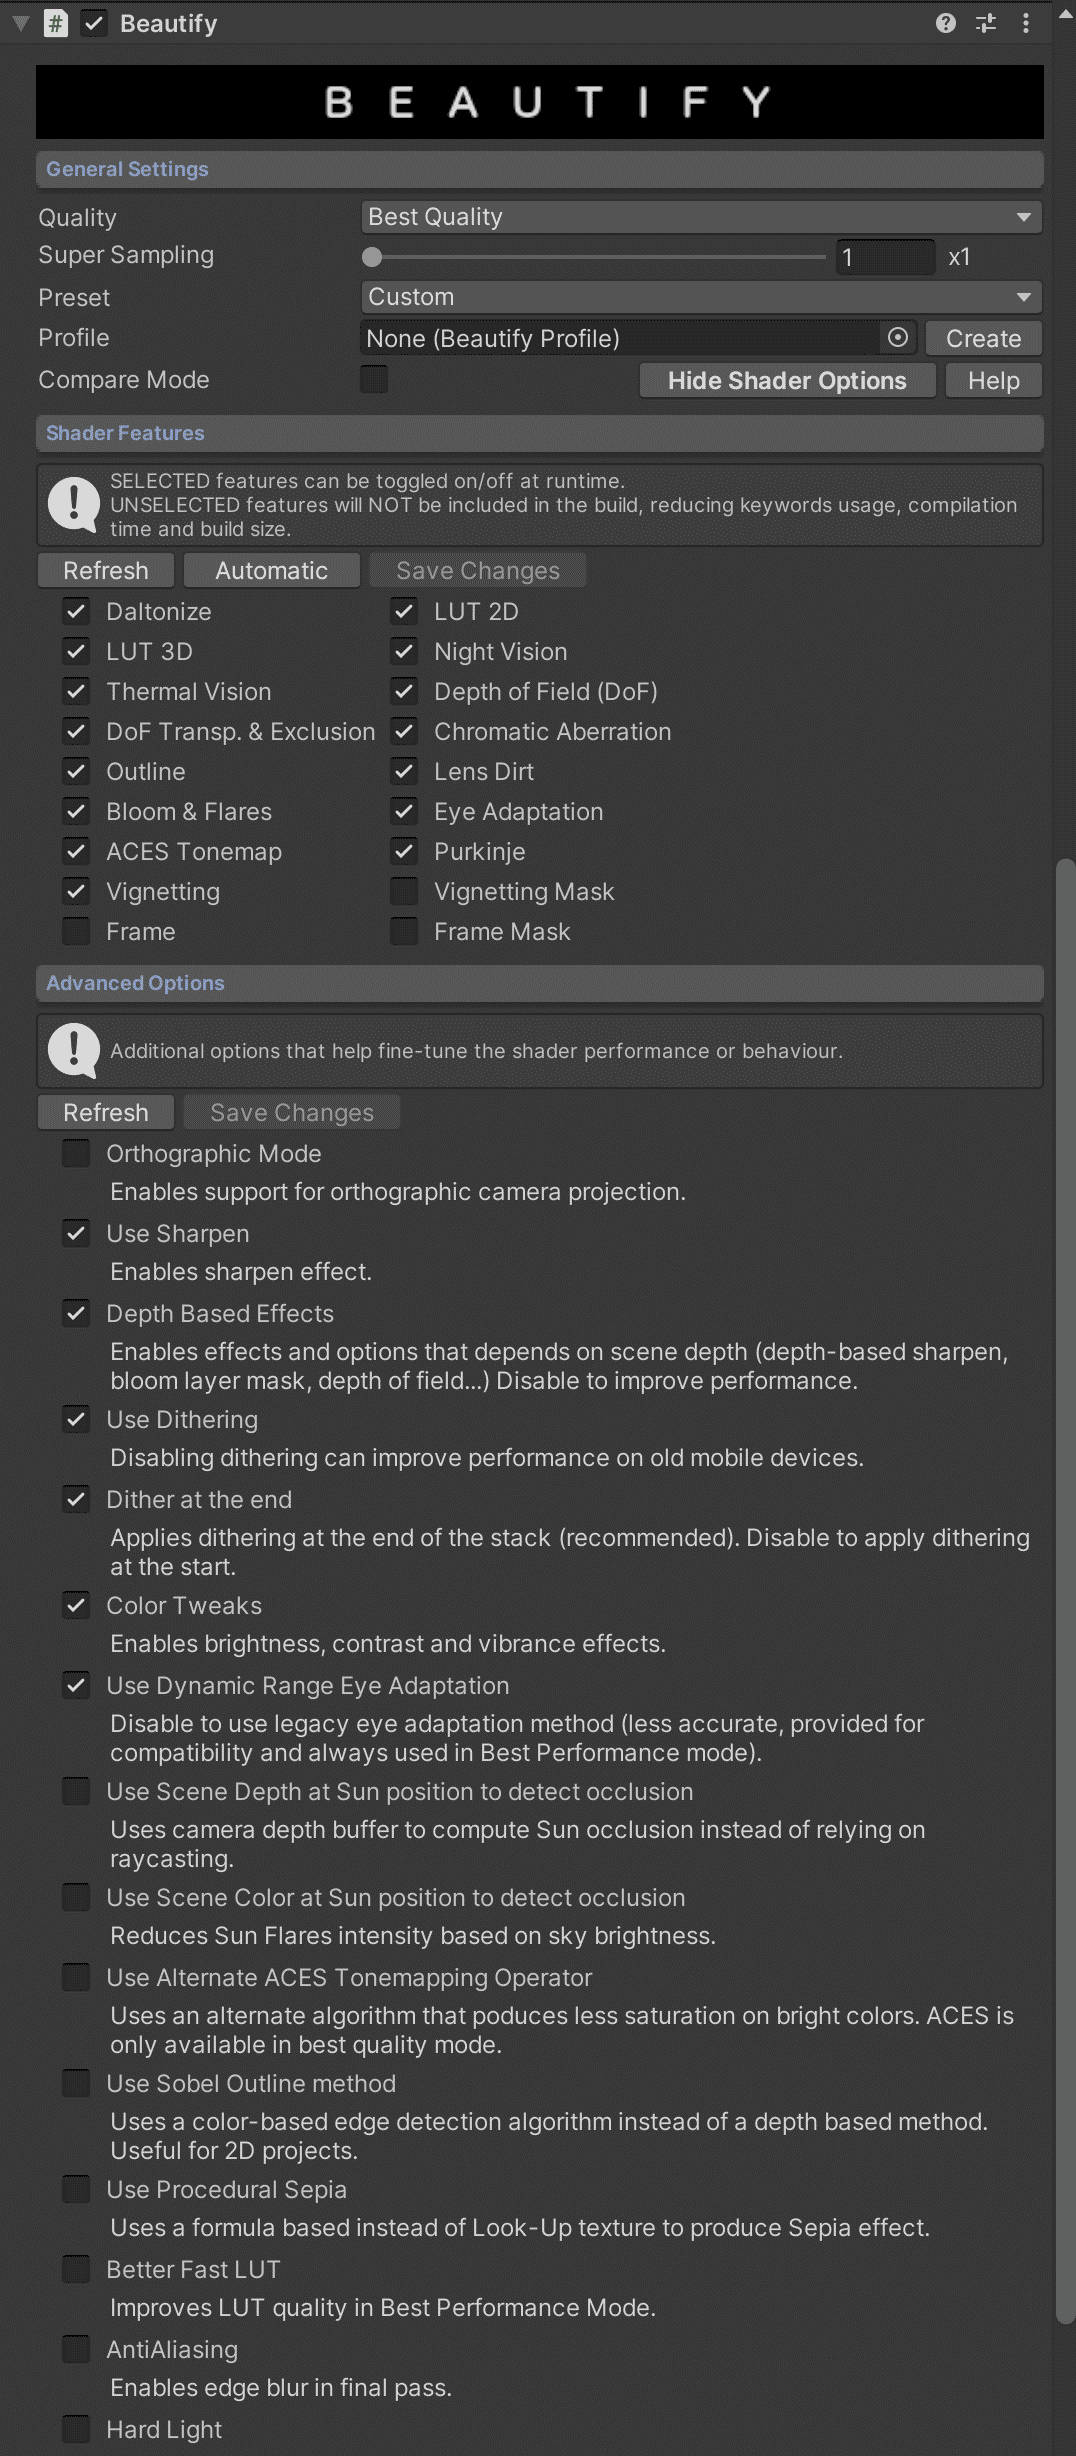The image size is (1076, 2456).
Task: Disable the Night Vision shader feature
Action: click(404, 652)
